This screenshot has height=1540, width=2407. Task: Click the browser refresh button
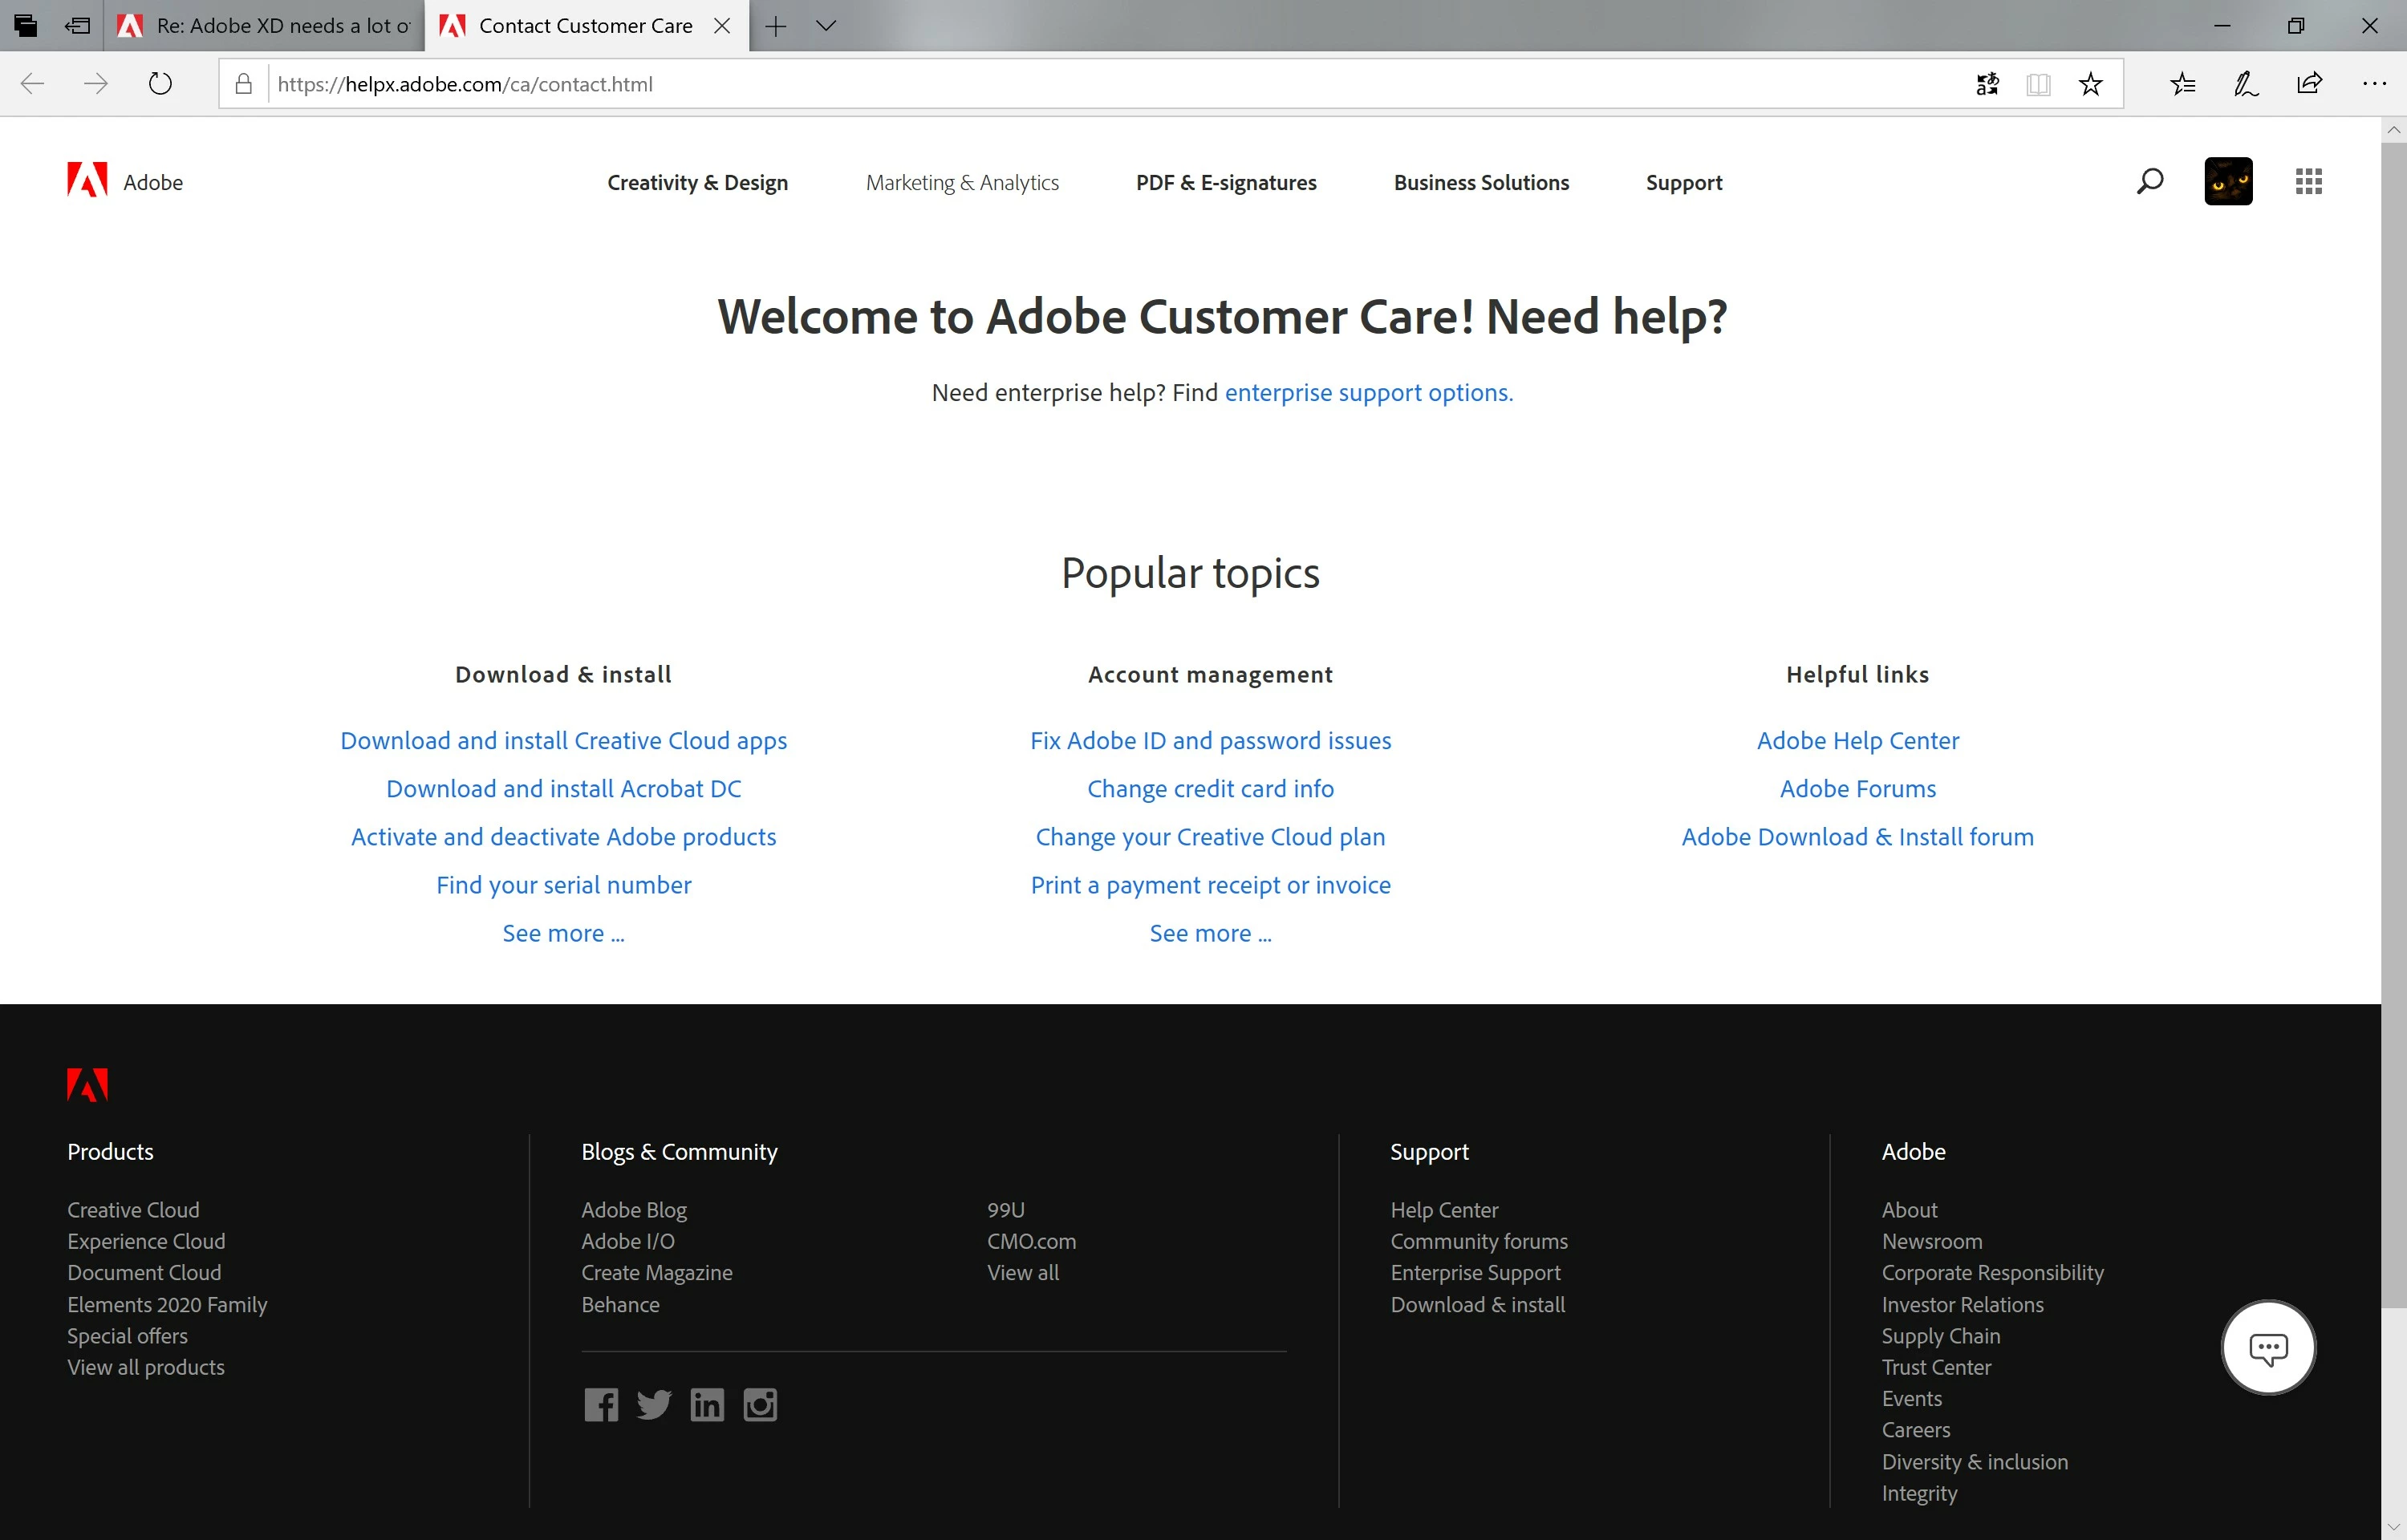point(160,84)
